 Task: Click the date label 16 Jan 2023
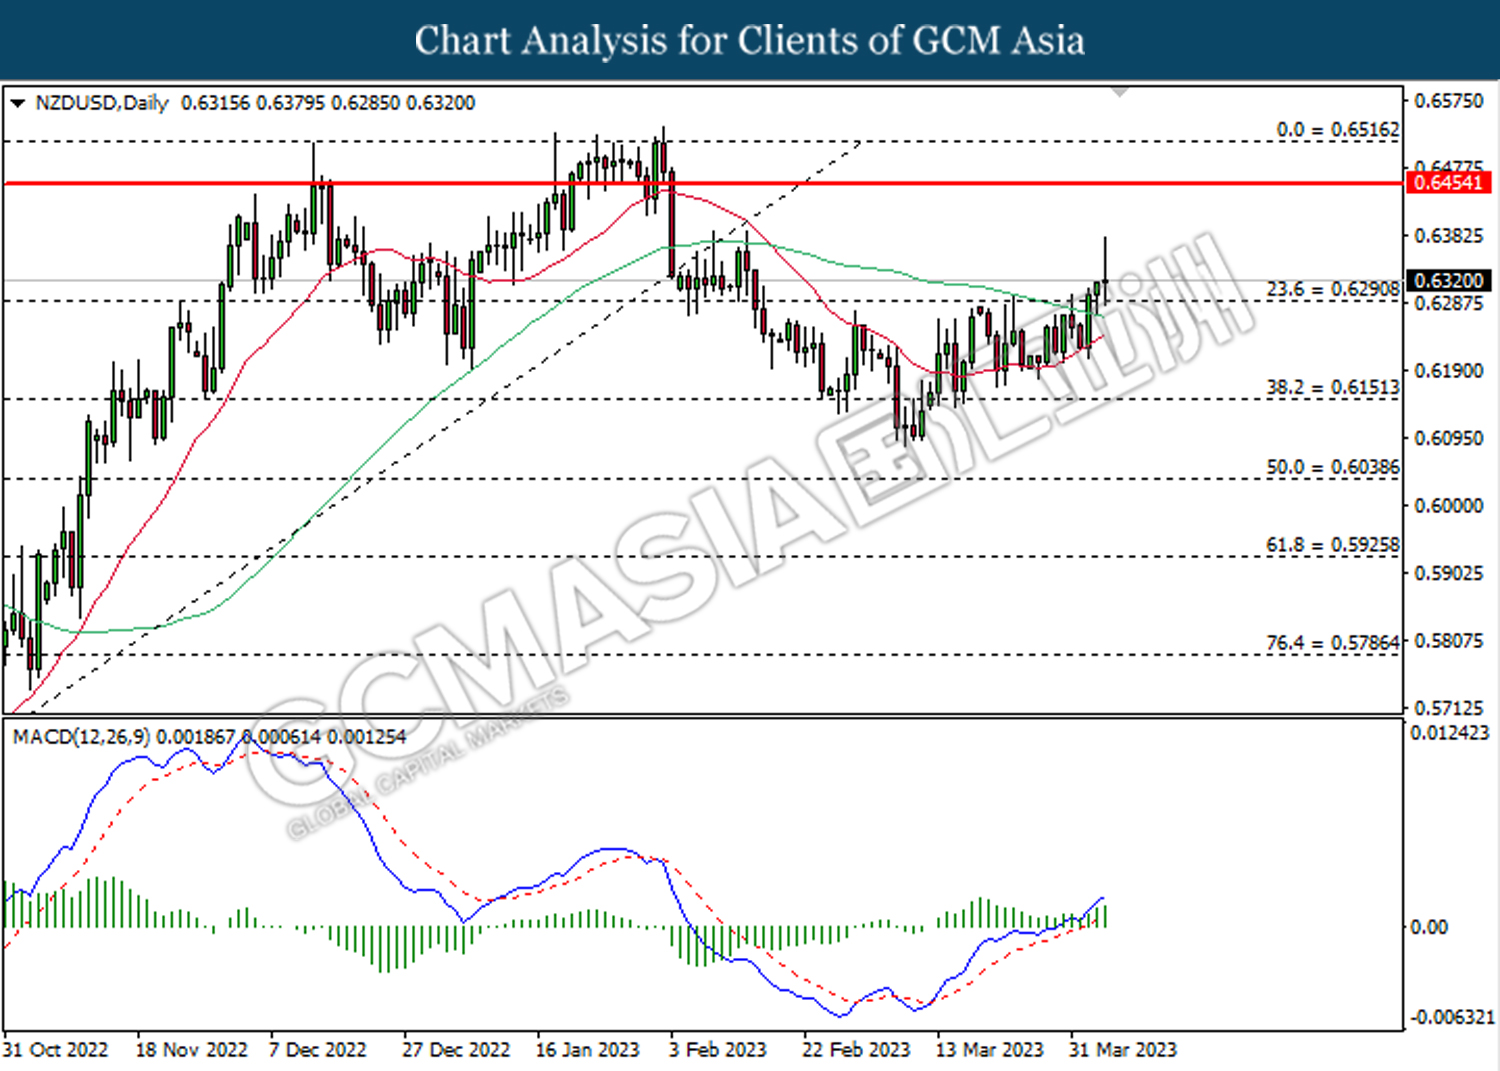[x=587, y=1050]
